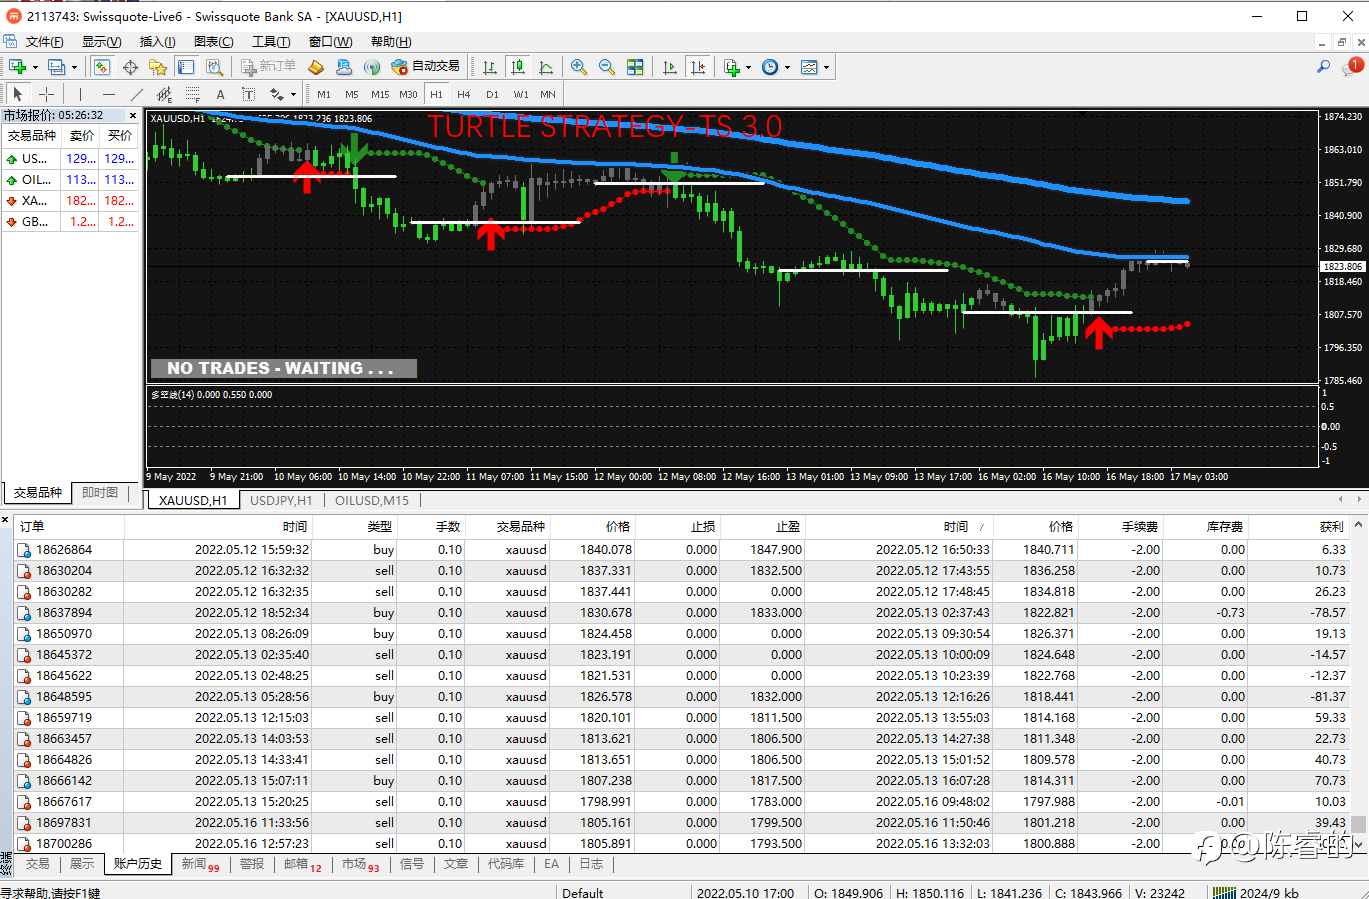Click the zoom in magnifier icon
Viewport: 1369px width, 899px height.
pyautogui.click(x=578, y=67)
